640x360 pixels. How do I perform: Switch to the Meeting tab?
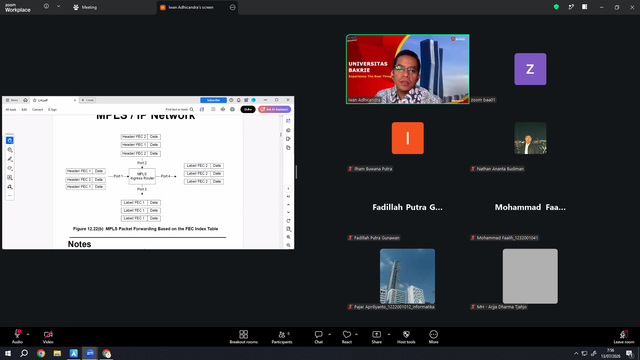85,7
